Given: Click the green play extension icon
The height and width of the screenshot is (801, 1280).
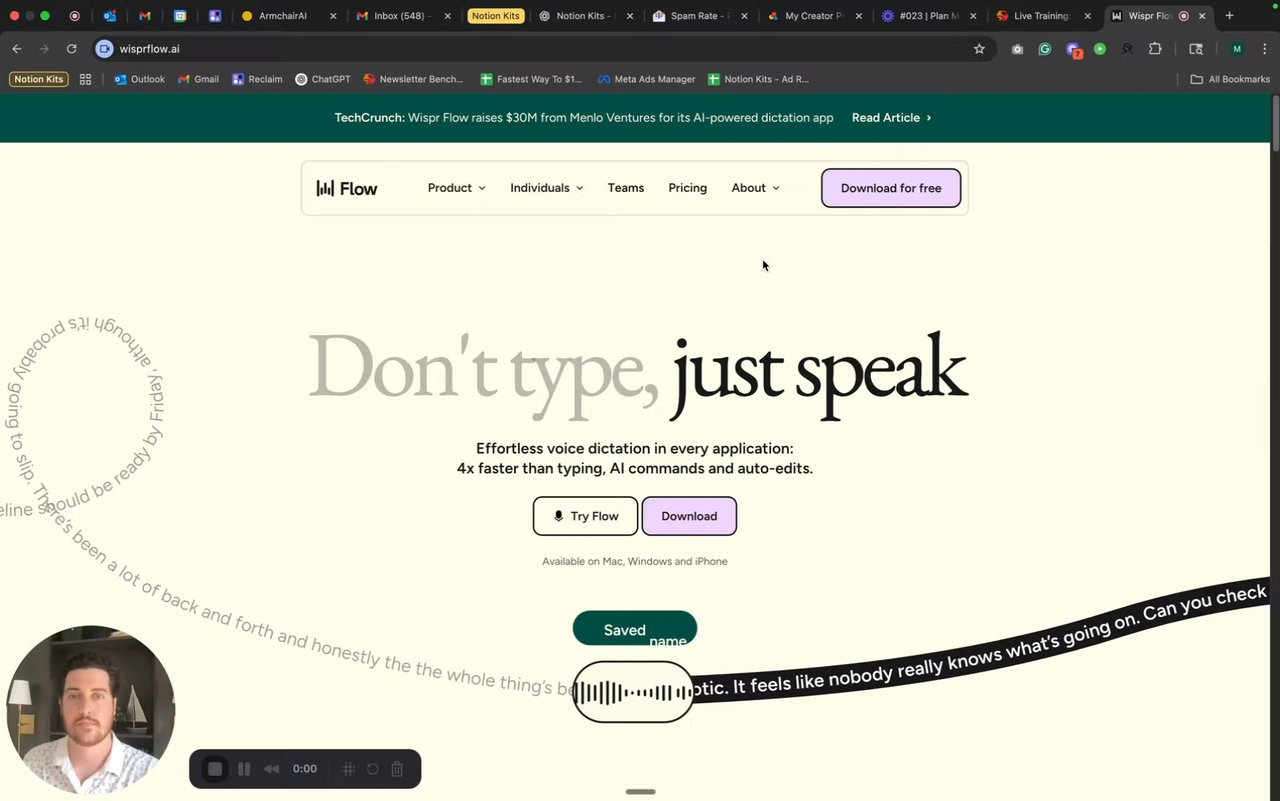Looking at the screenshot, I should (1100, 49).
